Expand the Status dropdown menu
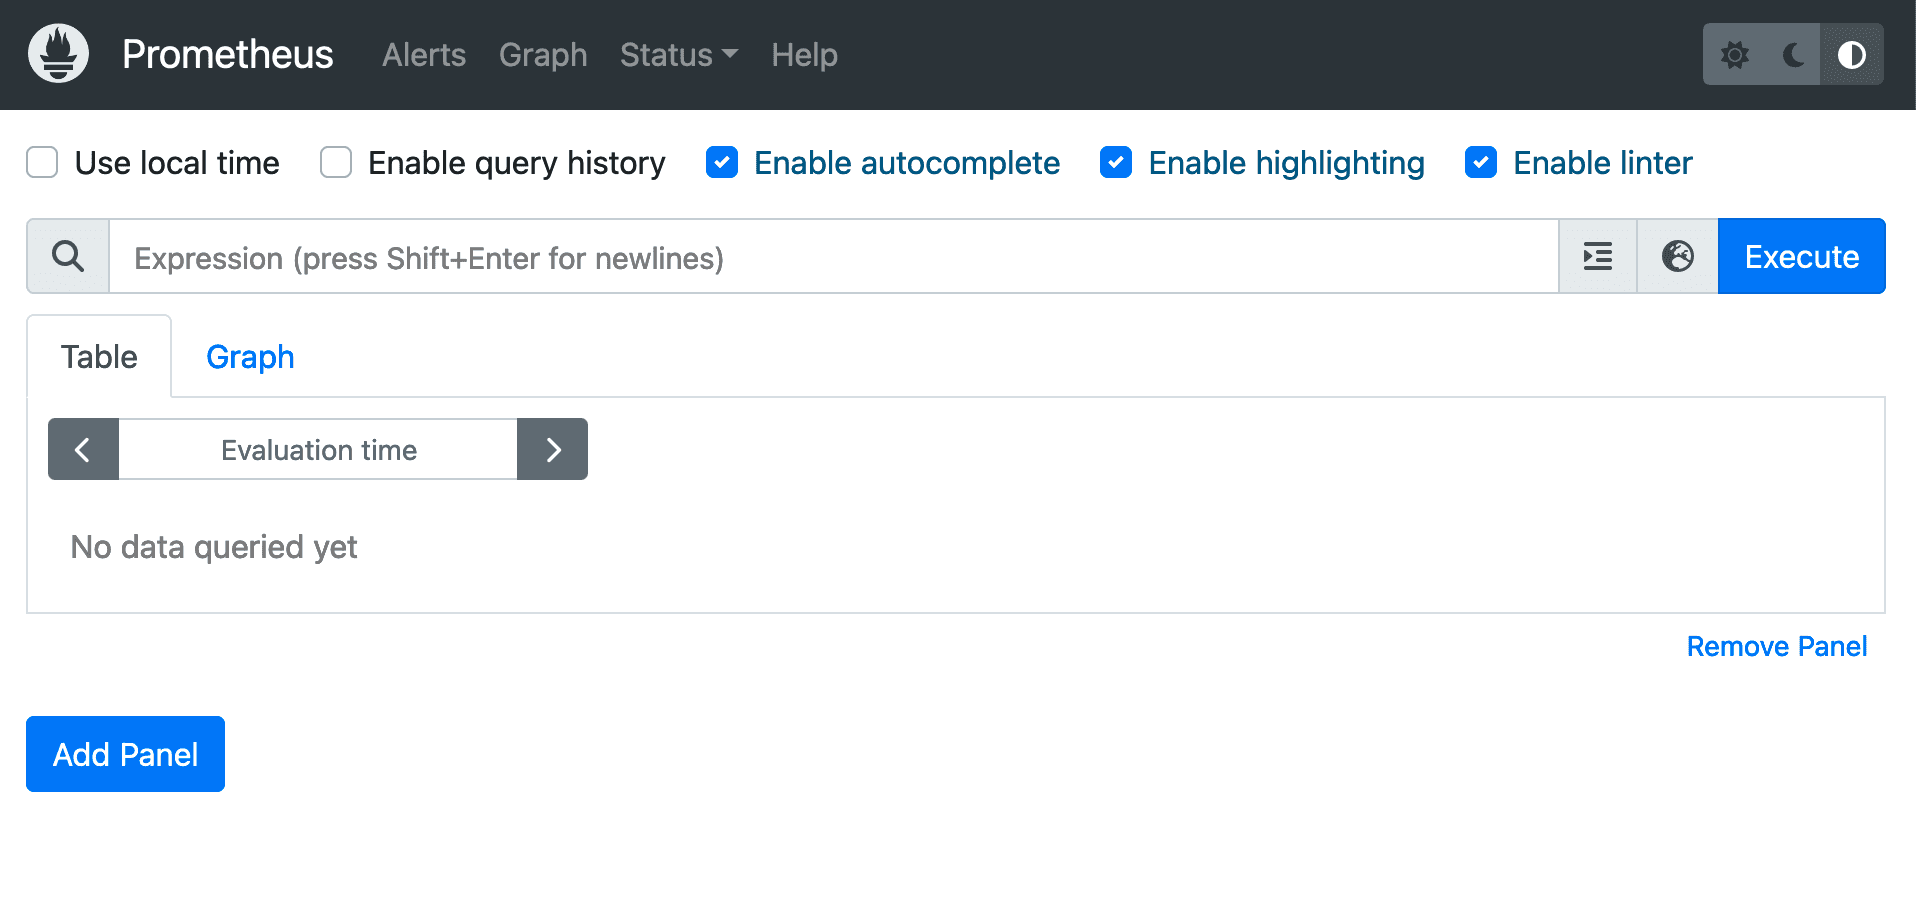Viewport: 1916px width, 903px height. coord(678,55)
